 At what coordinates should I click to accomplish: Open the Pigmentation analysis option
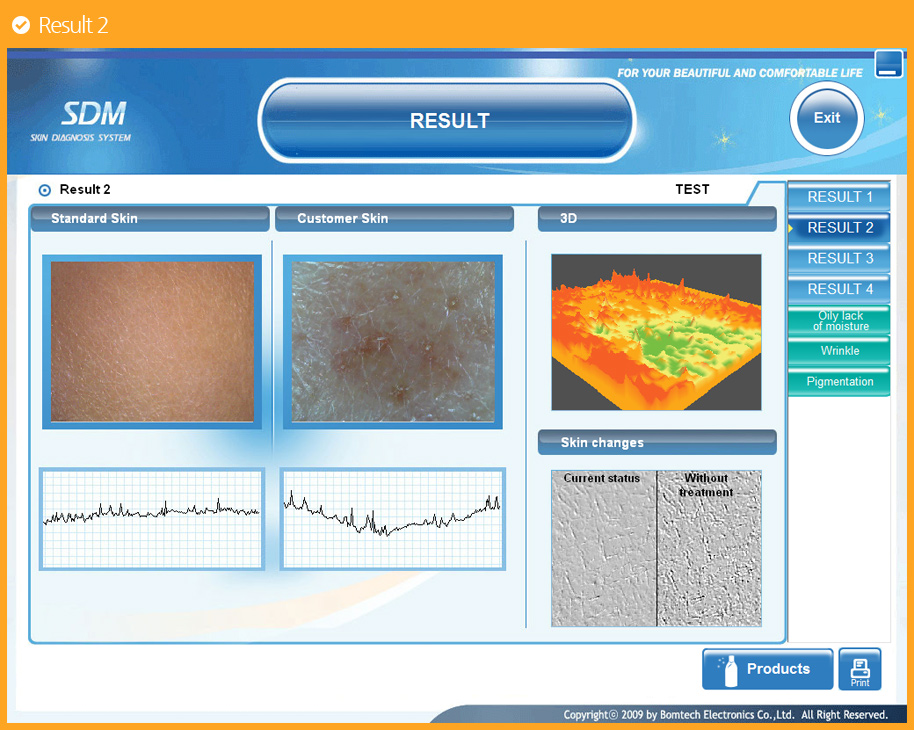[839, 382]
